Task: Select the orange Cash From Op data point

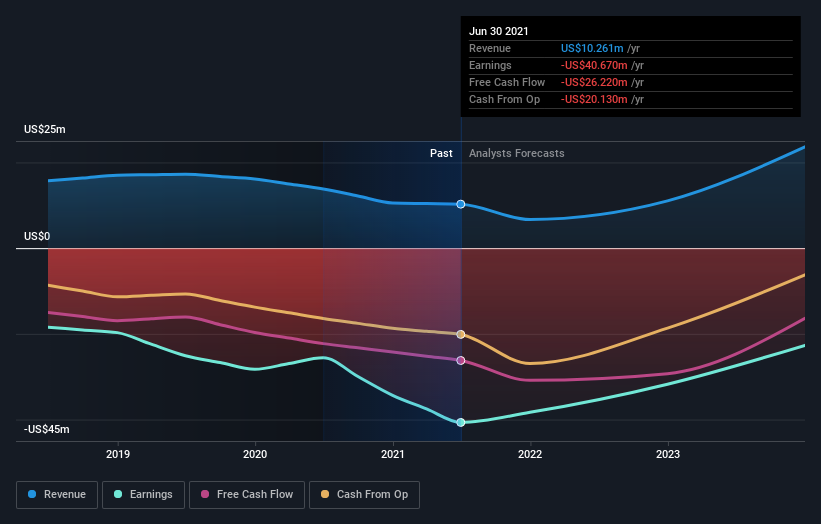Action: pos(461,334)
